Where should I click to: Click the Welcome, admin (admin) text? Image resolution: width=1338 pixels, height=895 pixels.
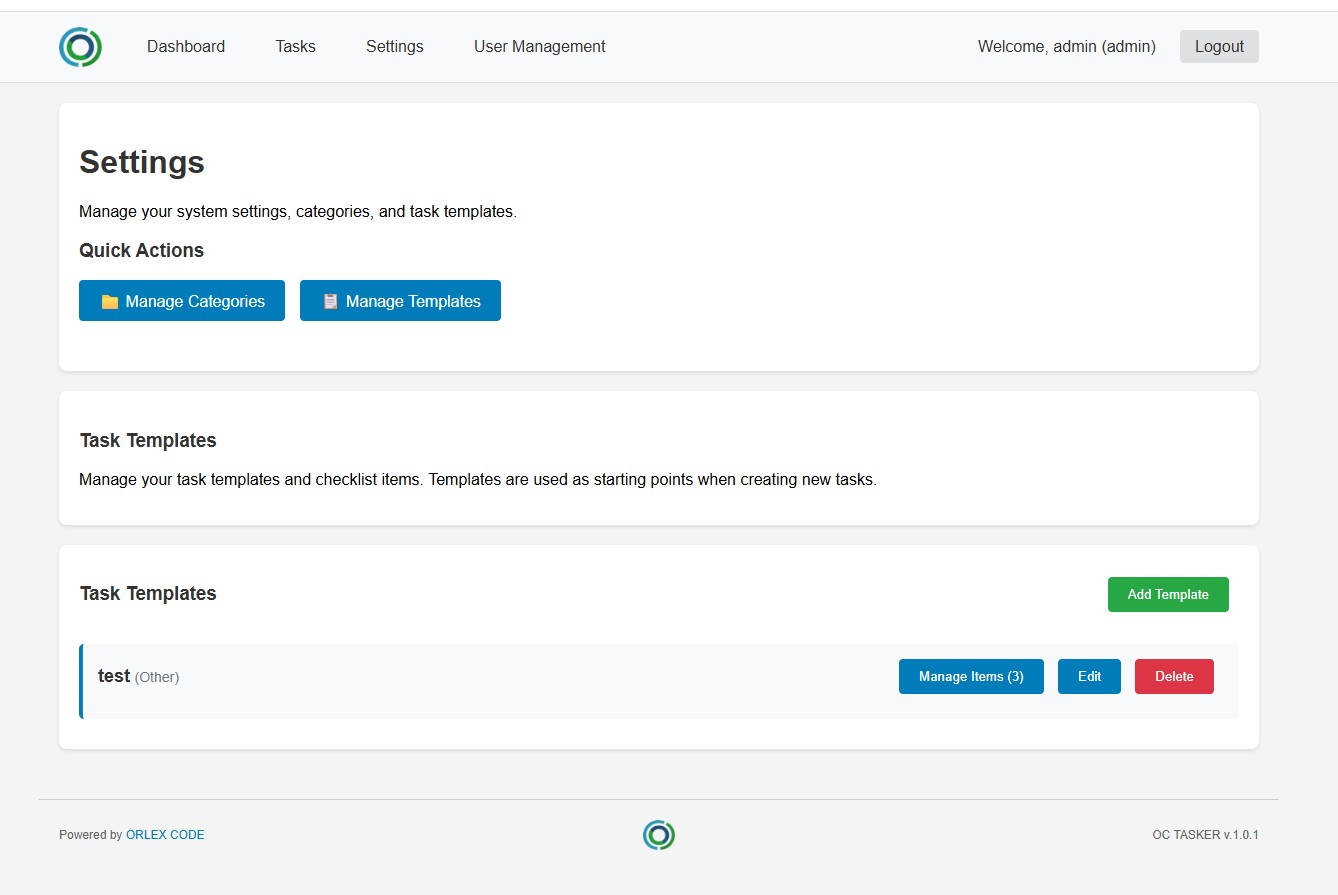click(1066, 47)
